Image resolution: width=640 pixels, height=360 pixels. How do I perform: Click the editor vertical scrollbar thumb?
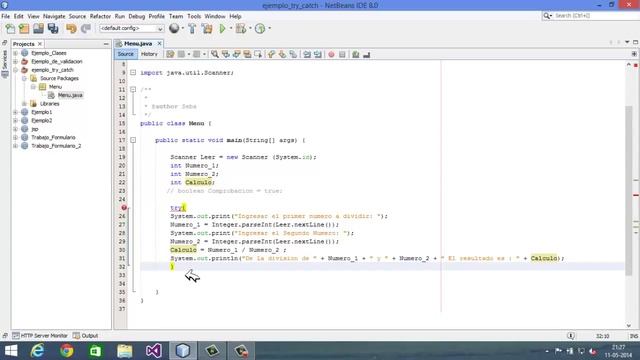coord(629,190)
